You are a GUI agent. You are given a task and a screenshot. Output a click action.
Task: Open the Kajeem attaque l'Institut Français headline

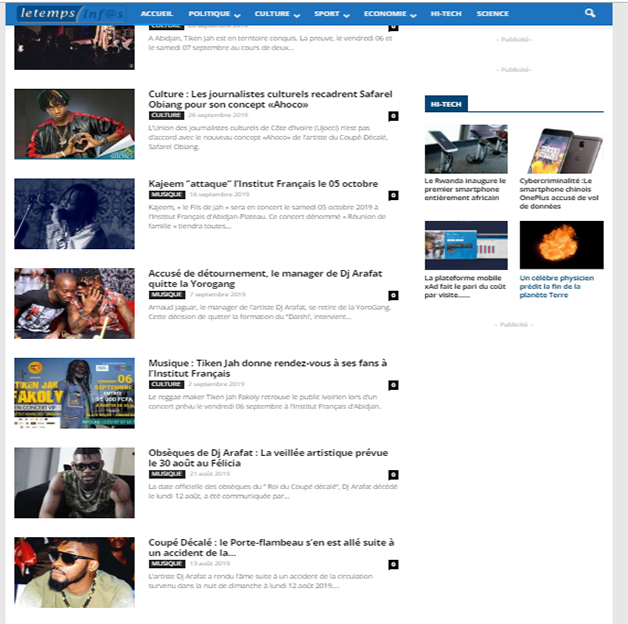(263, 184)
